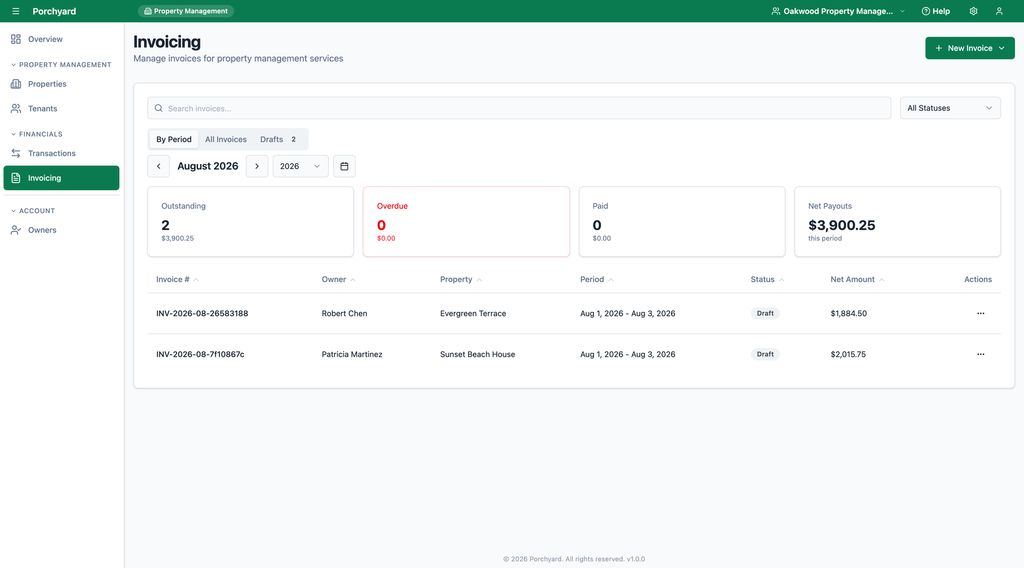Click Draft status badge for Sunset Beach House
This screenshot has height=568, width=1024.
[765, 355]
